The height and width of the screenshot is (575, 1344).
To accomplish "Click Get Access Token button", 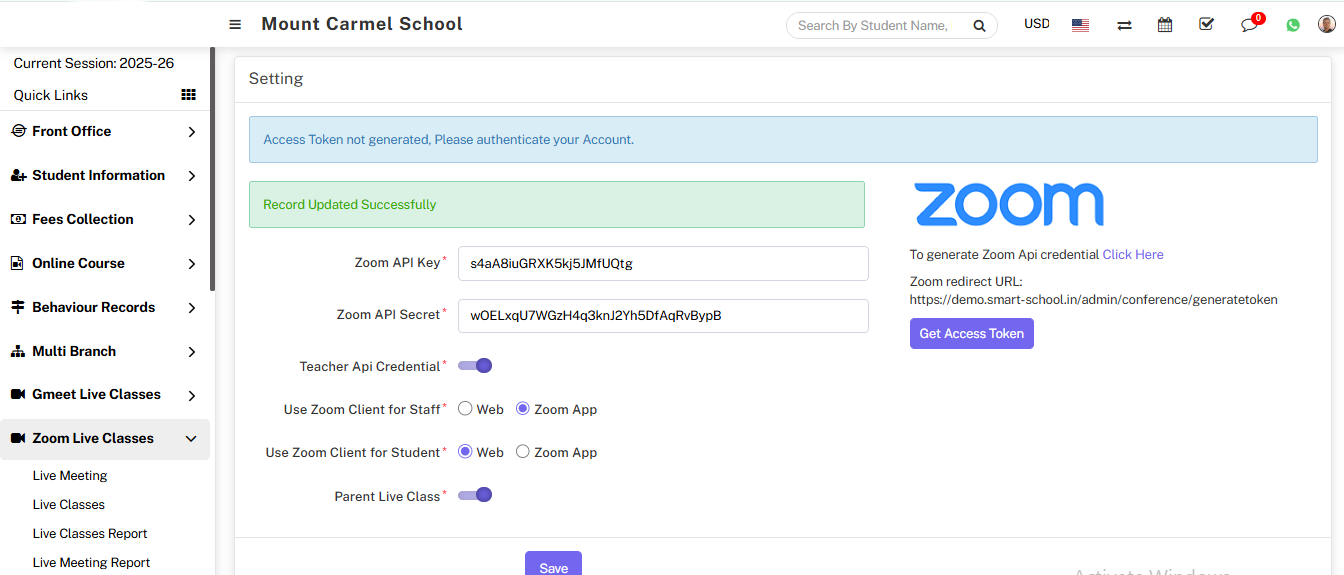I will click(971, 334).
